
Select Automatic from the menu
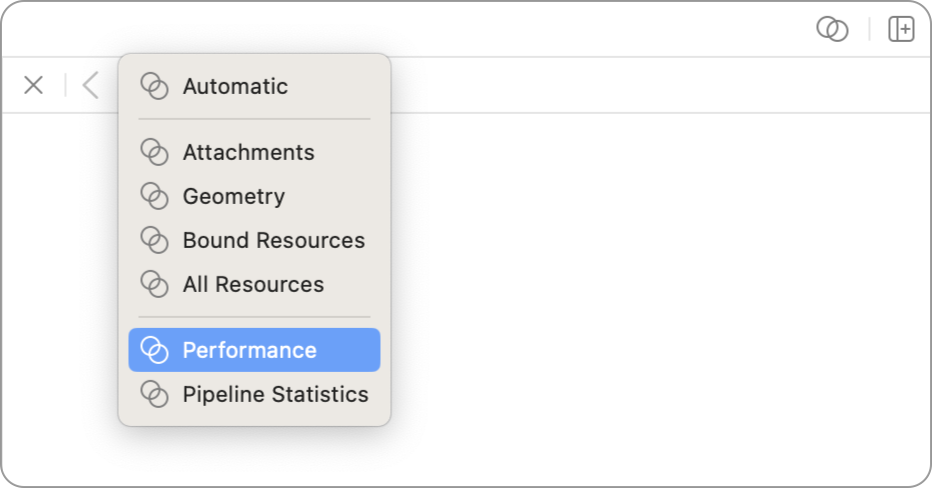[x=235, y=87]
